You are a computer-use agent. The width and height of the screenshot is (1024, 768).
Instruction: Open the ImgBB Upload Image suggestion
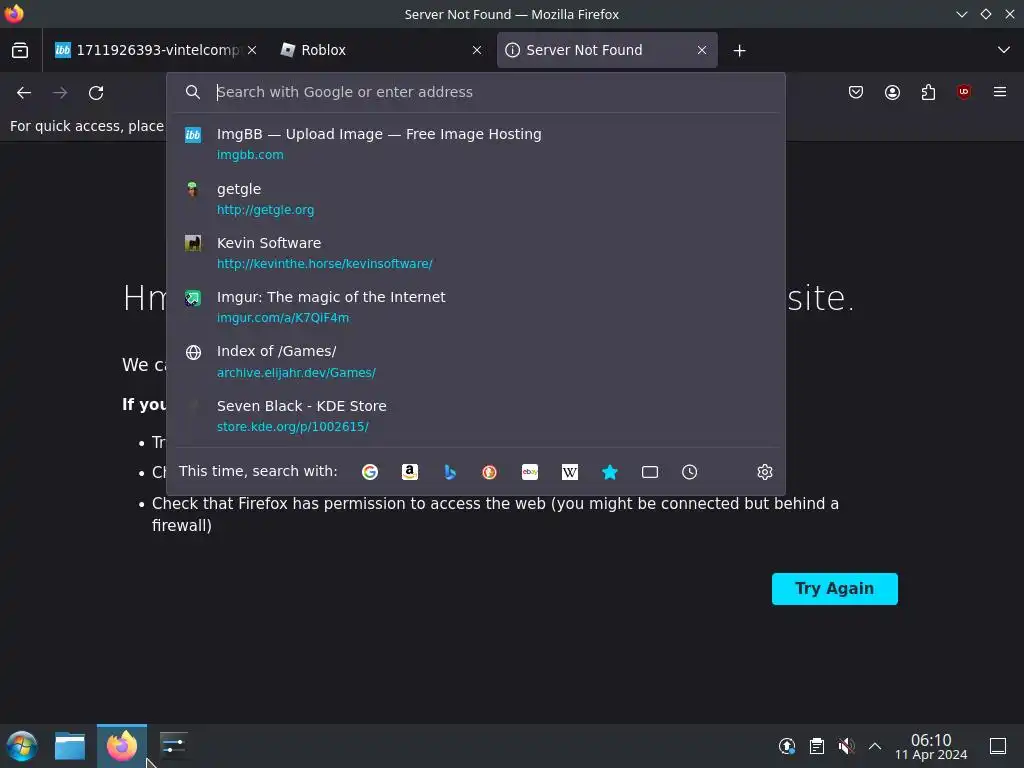click(x=475, y=144)
